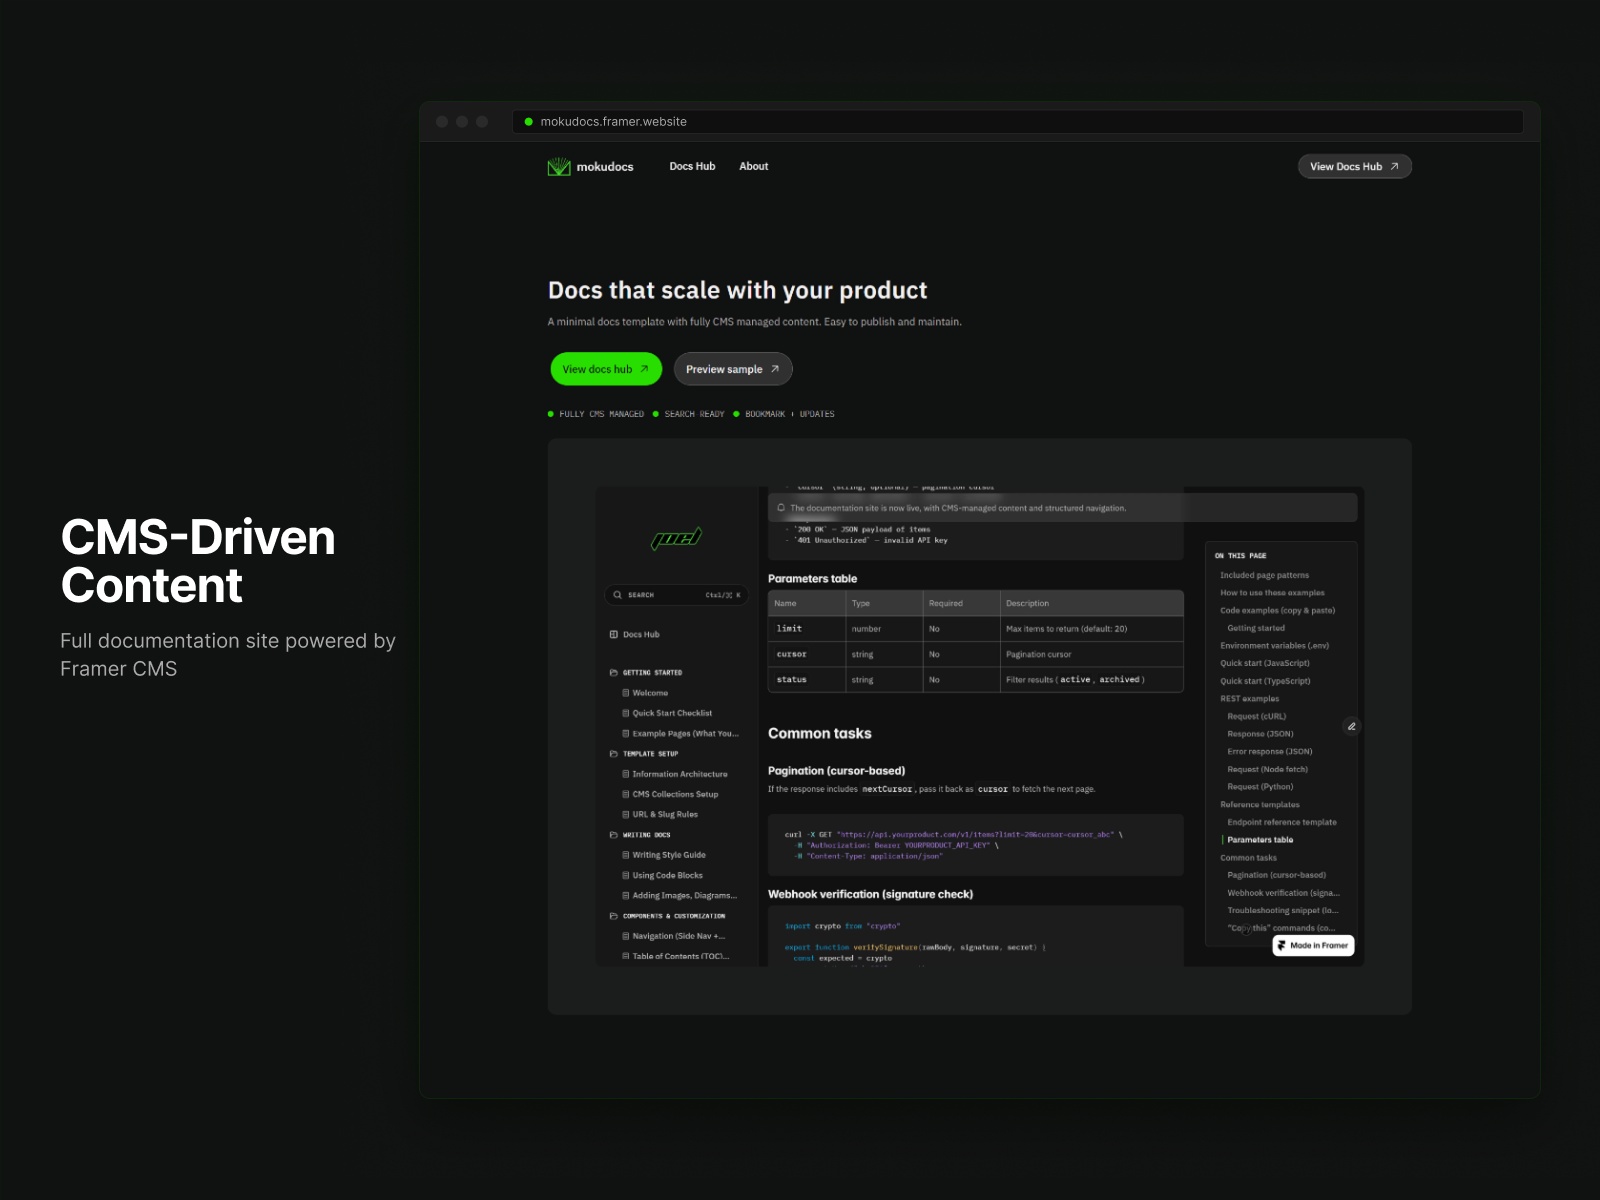Click the curl code block
Viewport: 1600px width, 1200px height.
(975, 845)
